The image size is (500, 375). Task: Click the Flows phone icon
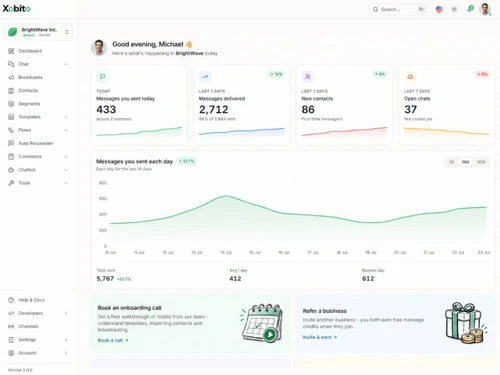(x=11, y=130)
